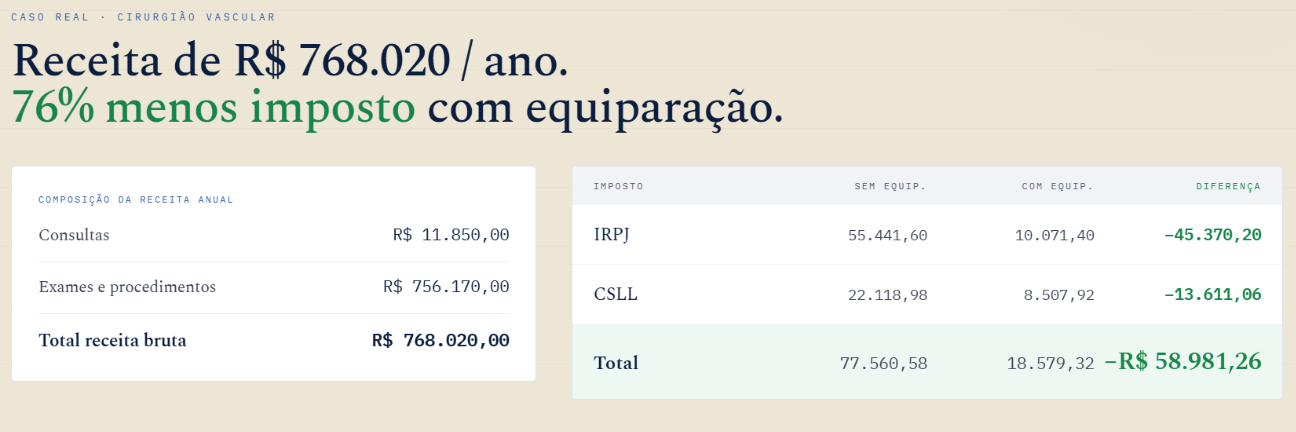This screenshot has height=432, width=1296.
Task: Click the green "76% menos imposto" heading
Action: 213,108
